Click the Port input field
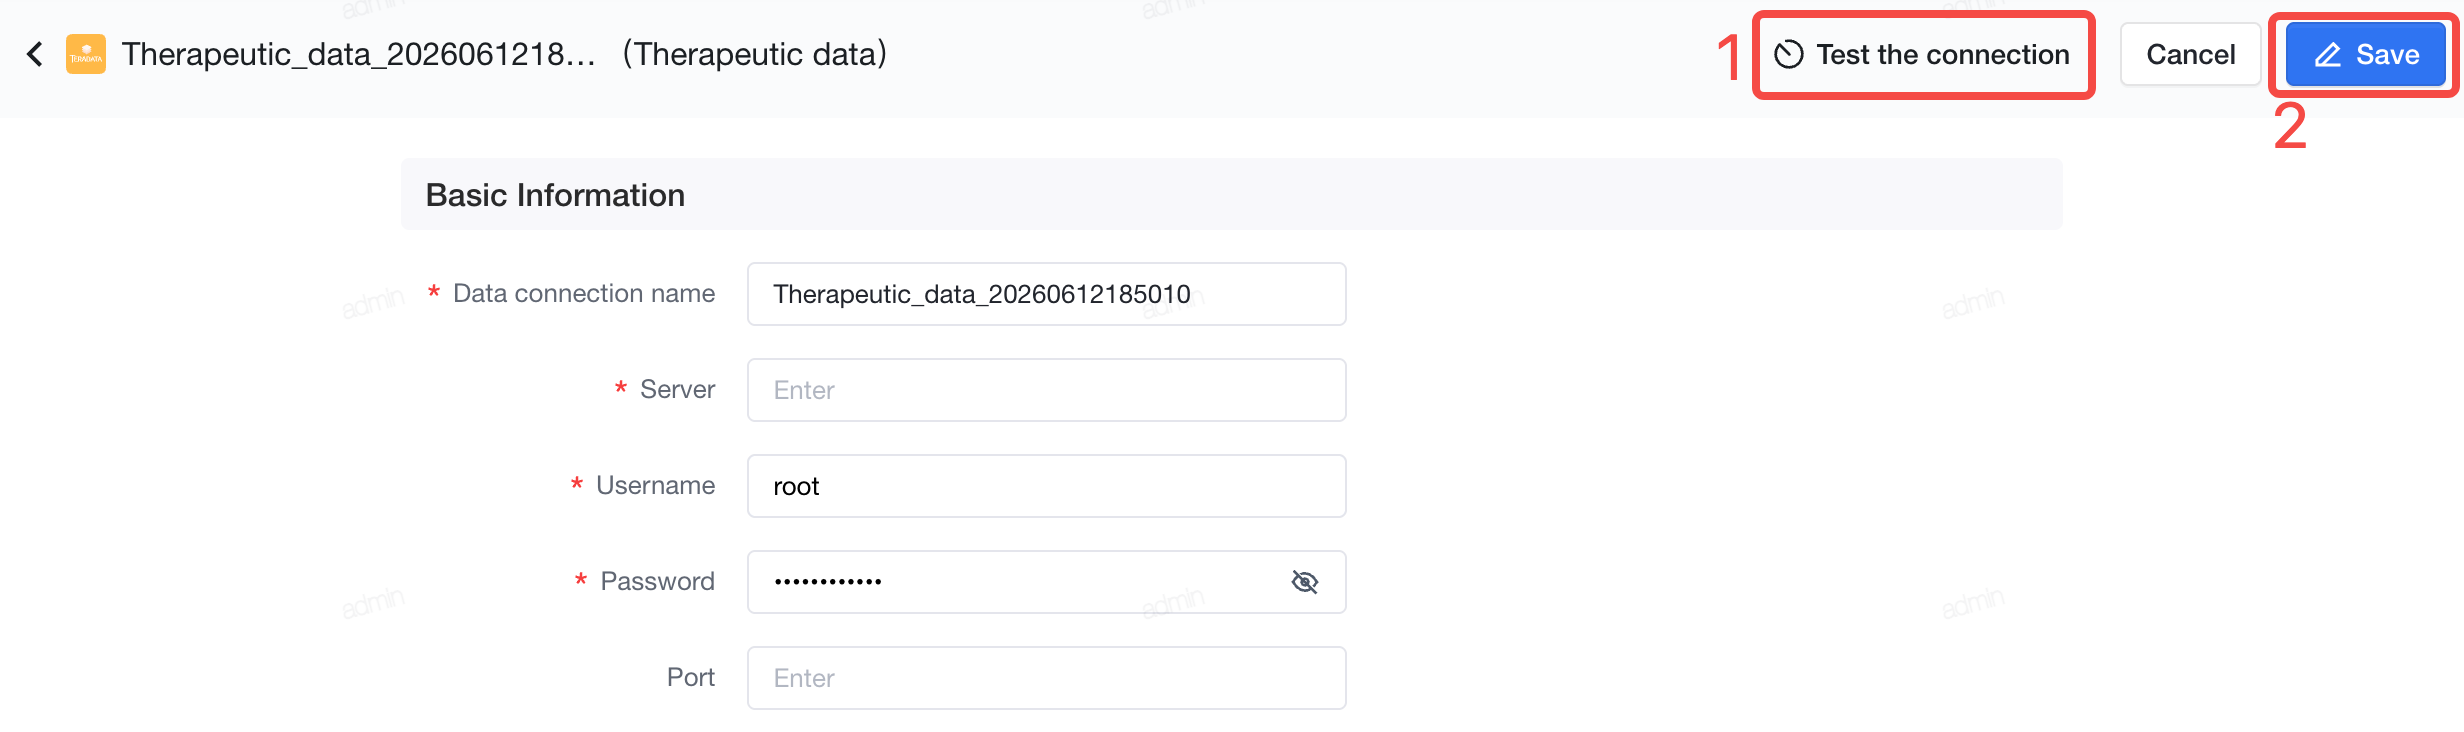Viewport: 2464px width, 732px height. click(x=1046, y=678)
